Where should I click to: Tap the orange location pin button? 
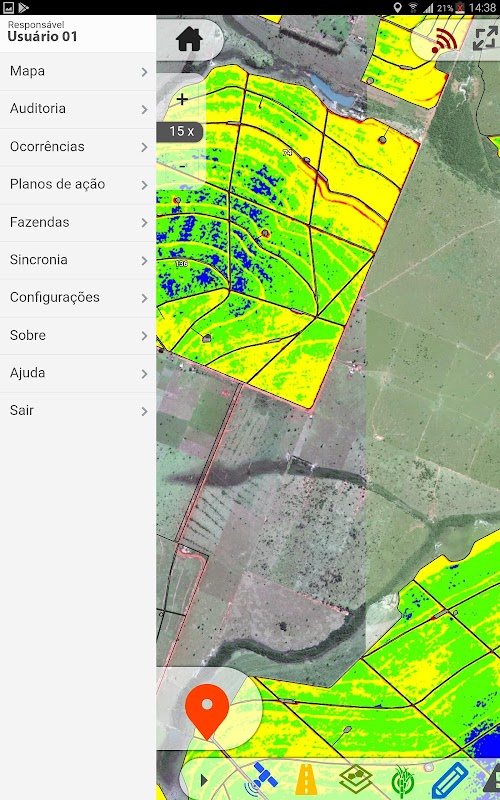pos(207,711)
